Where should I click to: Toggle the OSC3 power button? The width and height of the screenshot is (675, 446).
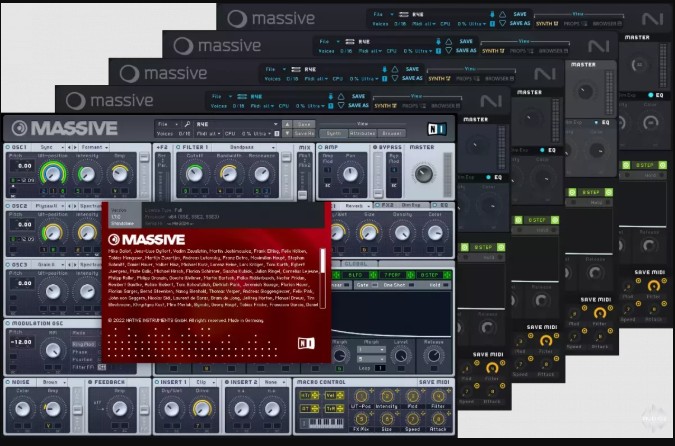[8, 265]
